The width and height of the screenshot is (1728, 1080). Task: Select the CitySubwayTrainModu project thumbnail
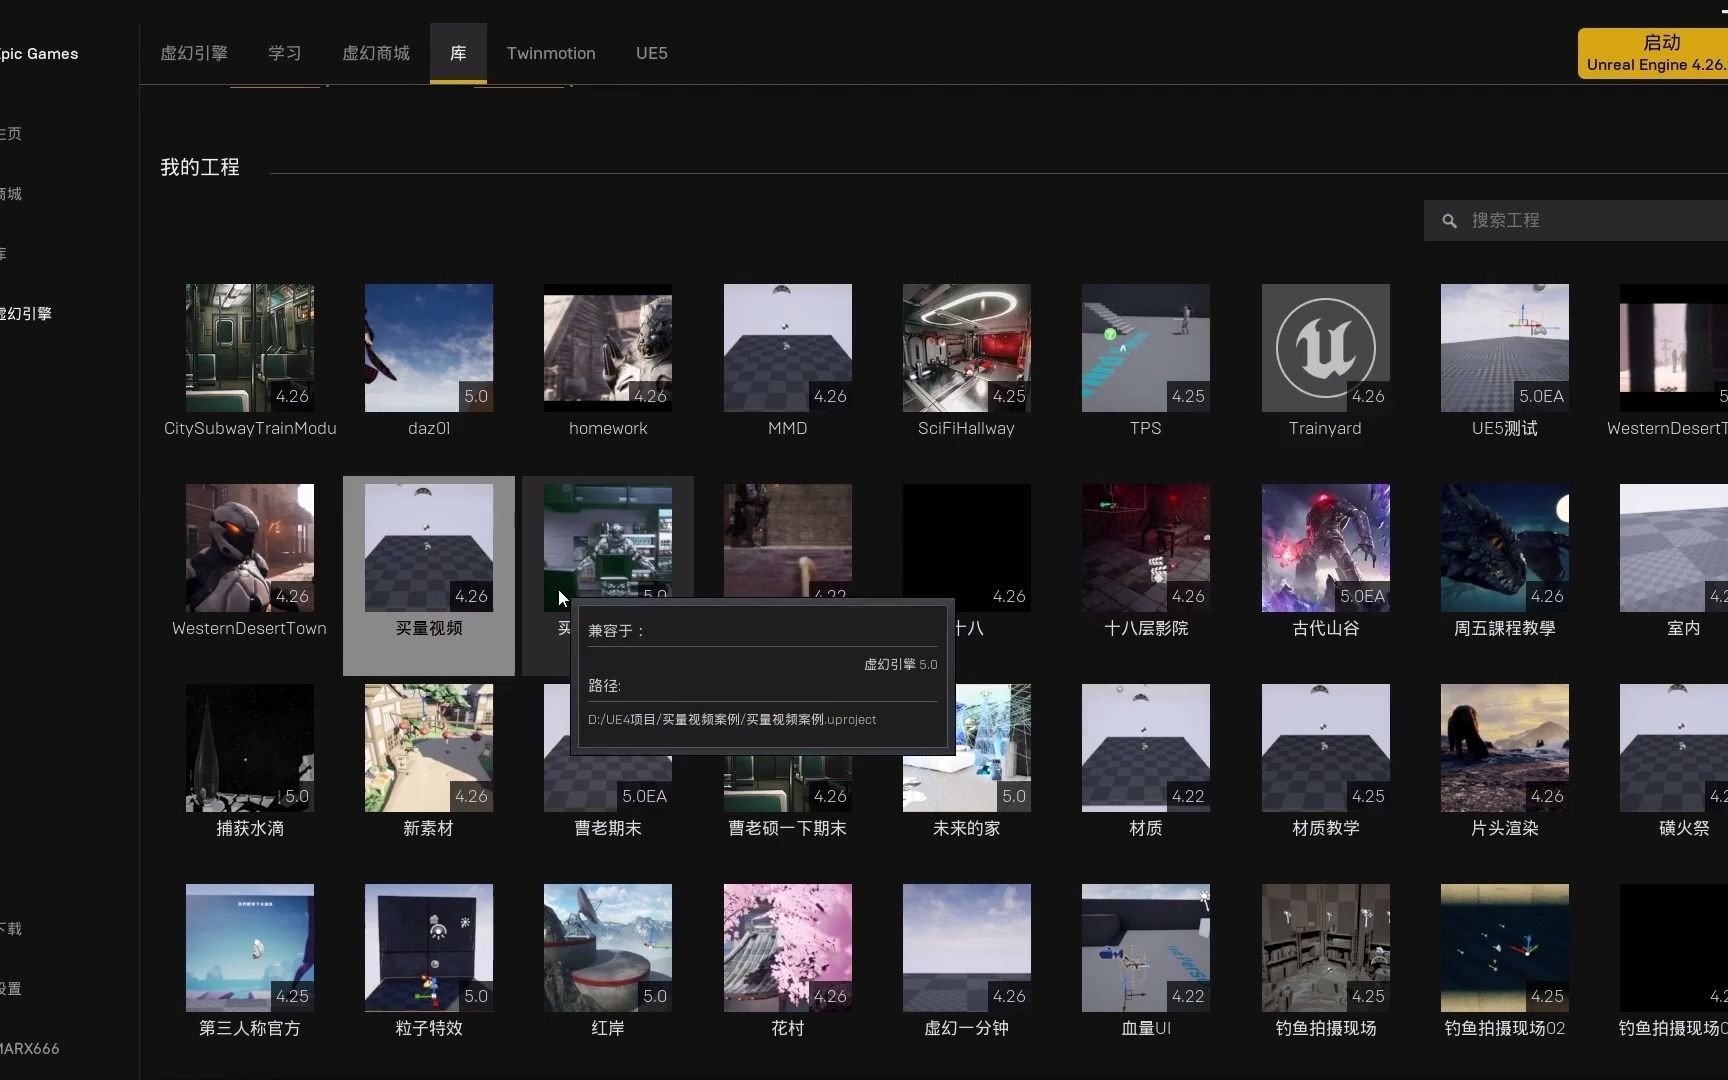tap(250, 348)
